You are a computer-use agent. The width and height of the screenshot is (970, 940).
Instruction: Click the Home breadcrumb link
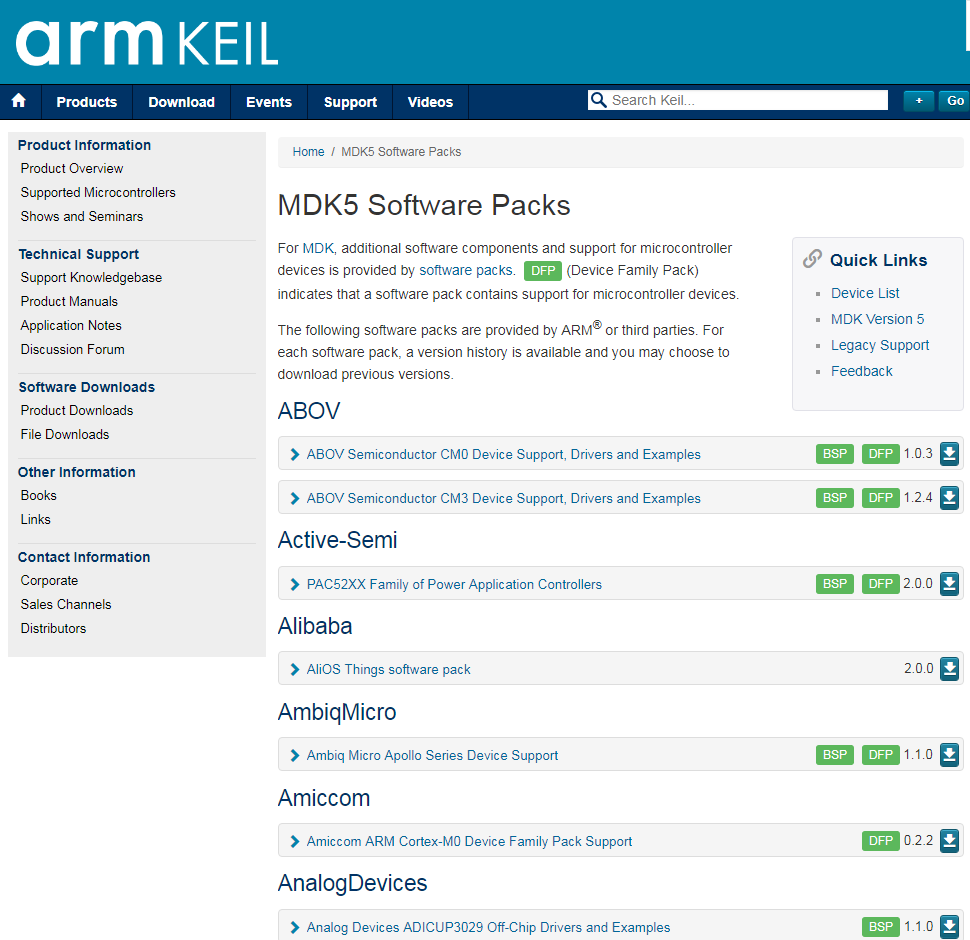click(308, 152)
